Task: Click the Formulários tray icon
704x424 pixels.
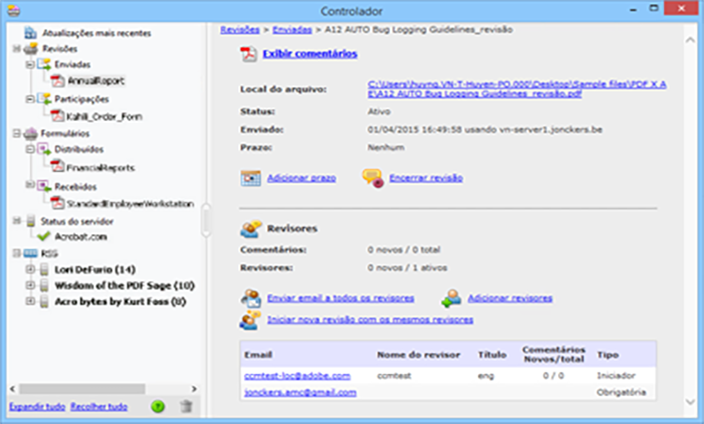Action: pyautogui.click(x=31, y=133)
